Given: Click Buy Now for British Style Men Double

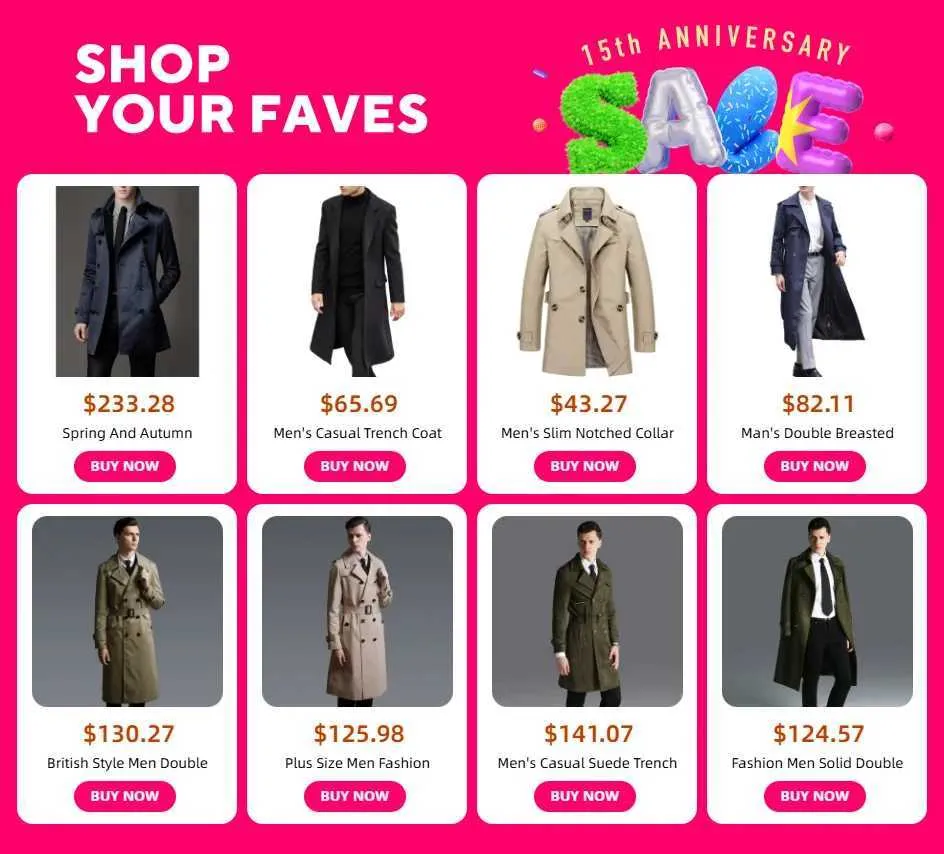Looking at the screenshot, I should coord(125,796).
